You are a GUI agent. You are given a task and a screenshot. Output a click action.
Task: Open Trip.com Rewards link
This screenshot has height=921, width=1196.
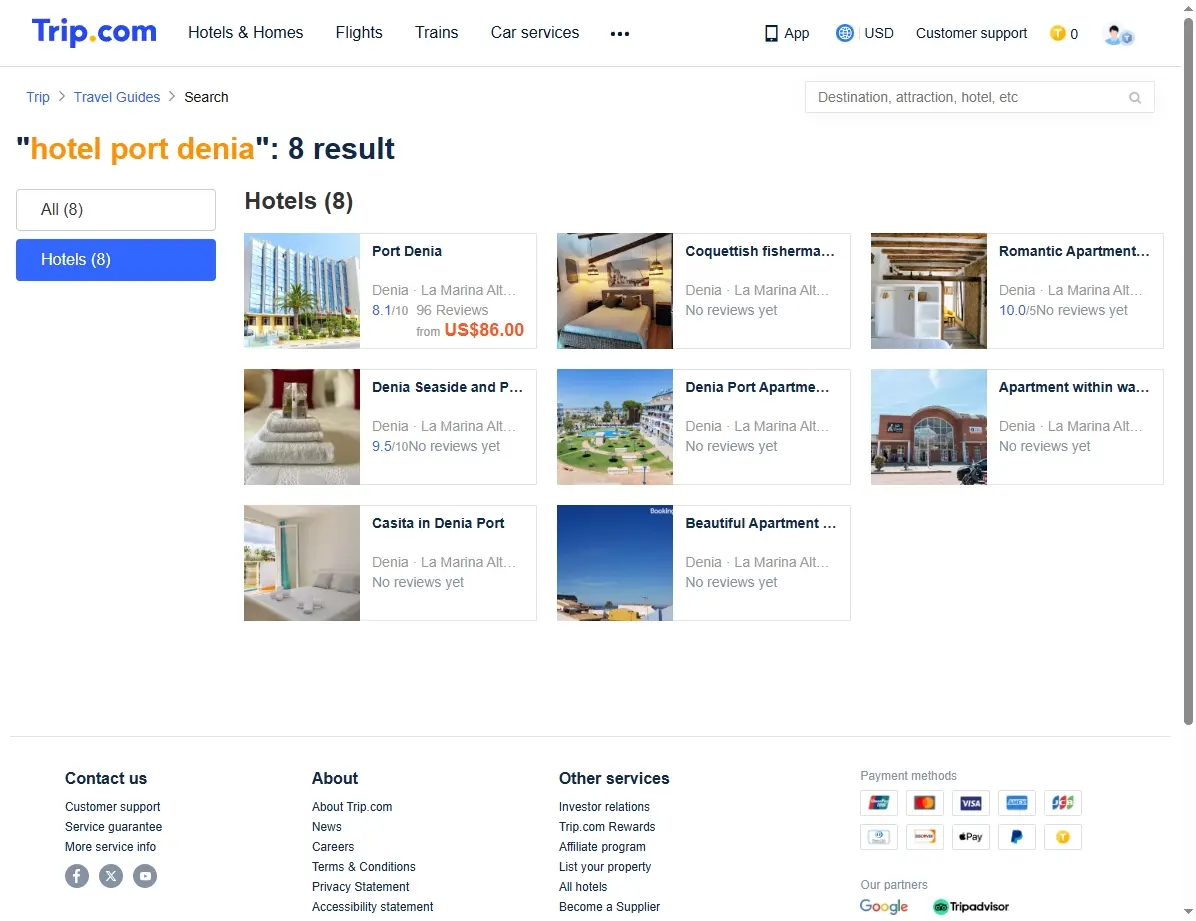tap(607, 827)
